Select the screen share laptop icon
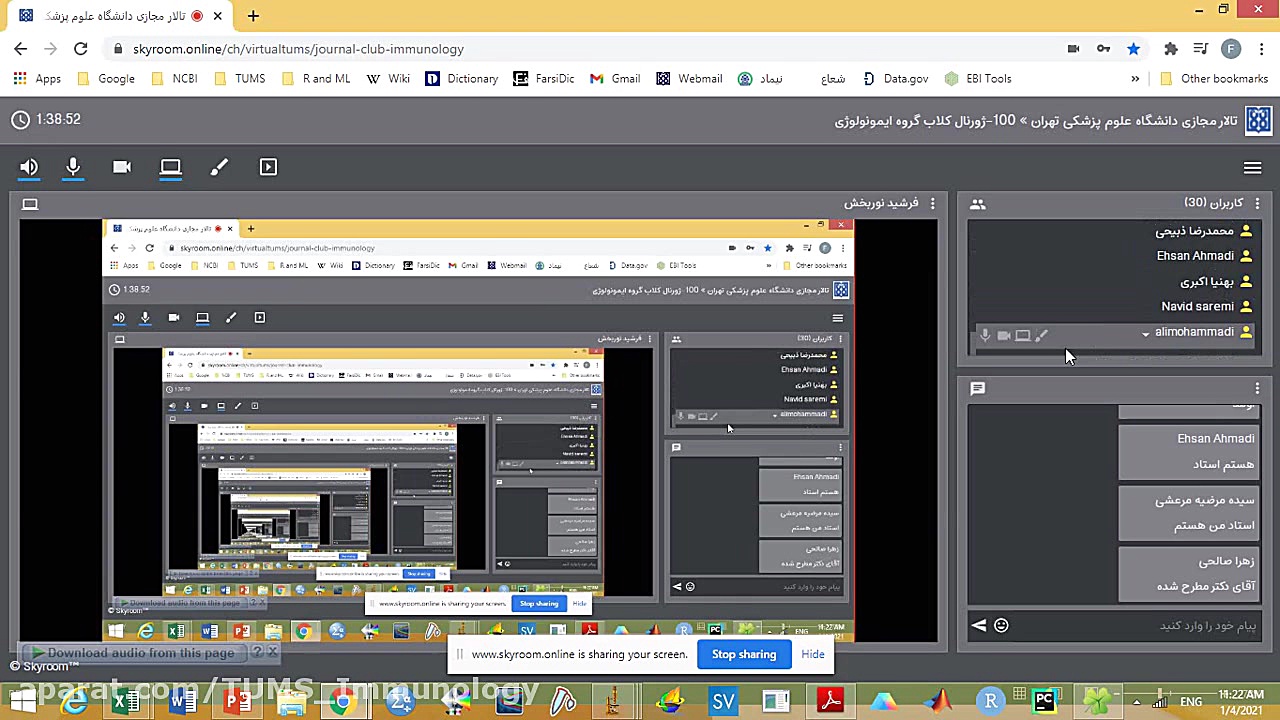This screenshot has width=1280, height=720. click(x=170, y=167)
